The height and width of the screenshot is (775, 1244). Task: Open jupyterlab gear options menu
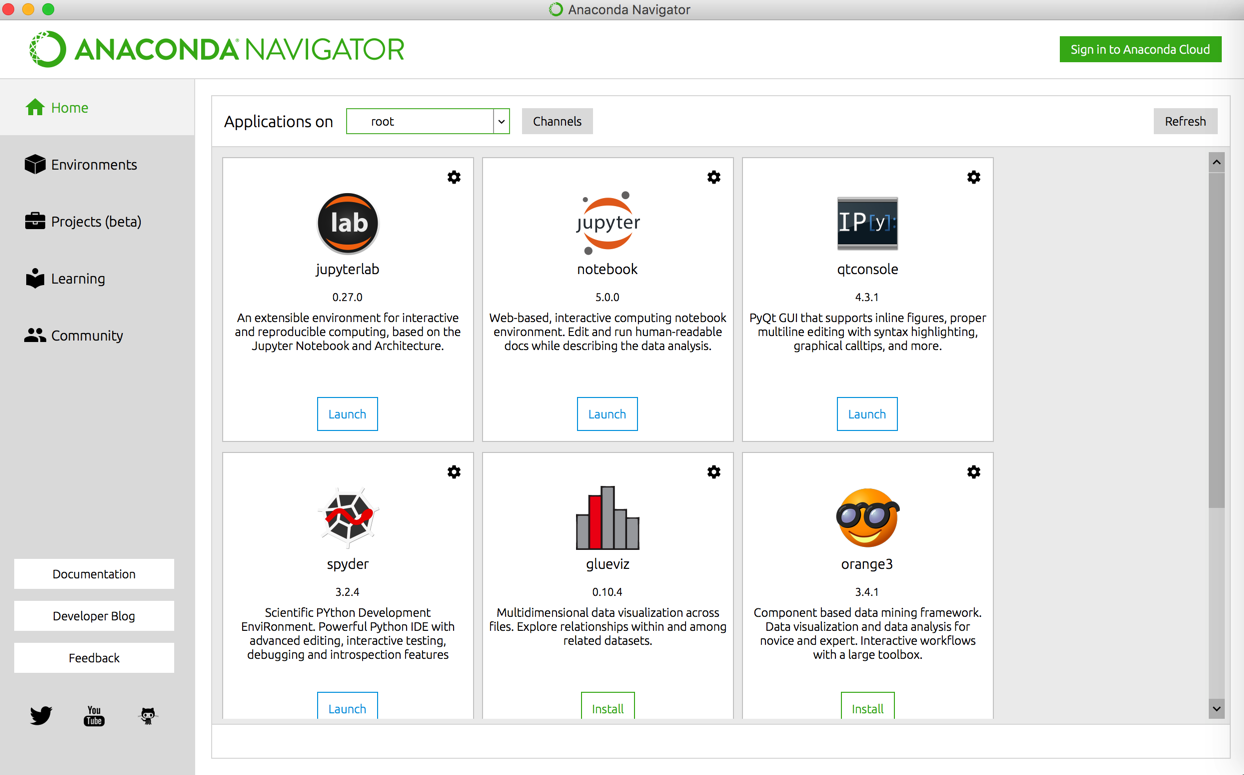(x=454, y=177)
